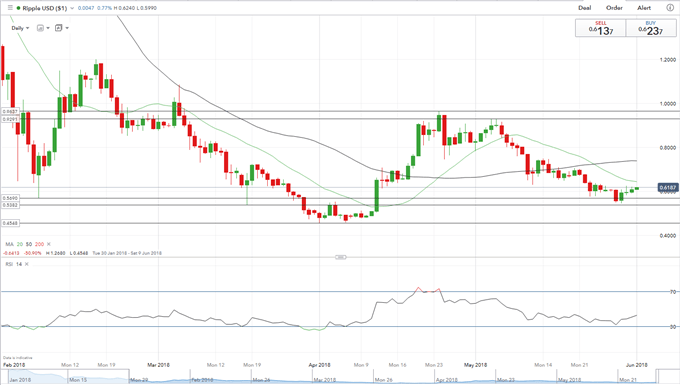Click the drawing tools icon

pyautogui.click(x=59, y=28)
